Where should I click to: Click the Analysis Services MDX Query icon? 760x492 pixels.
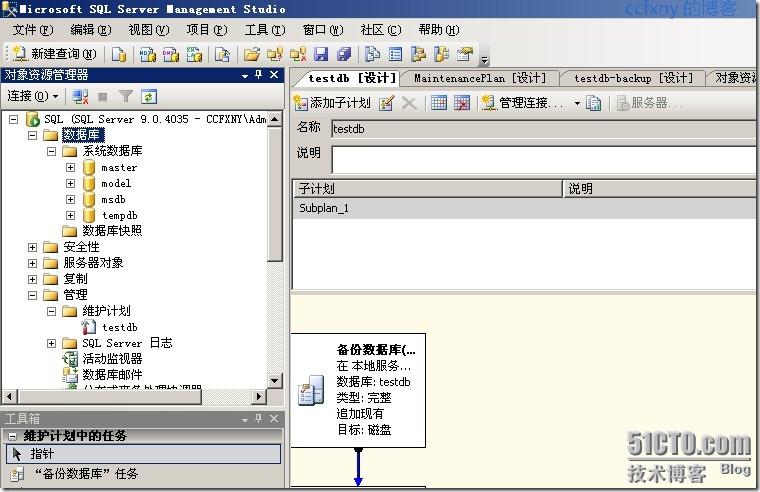click(147, 54)
